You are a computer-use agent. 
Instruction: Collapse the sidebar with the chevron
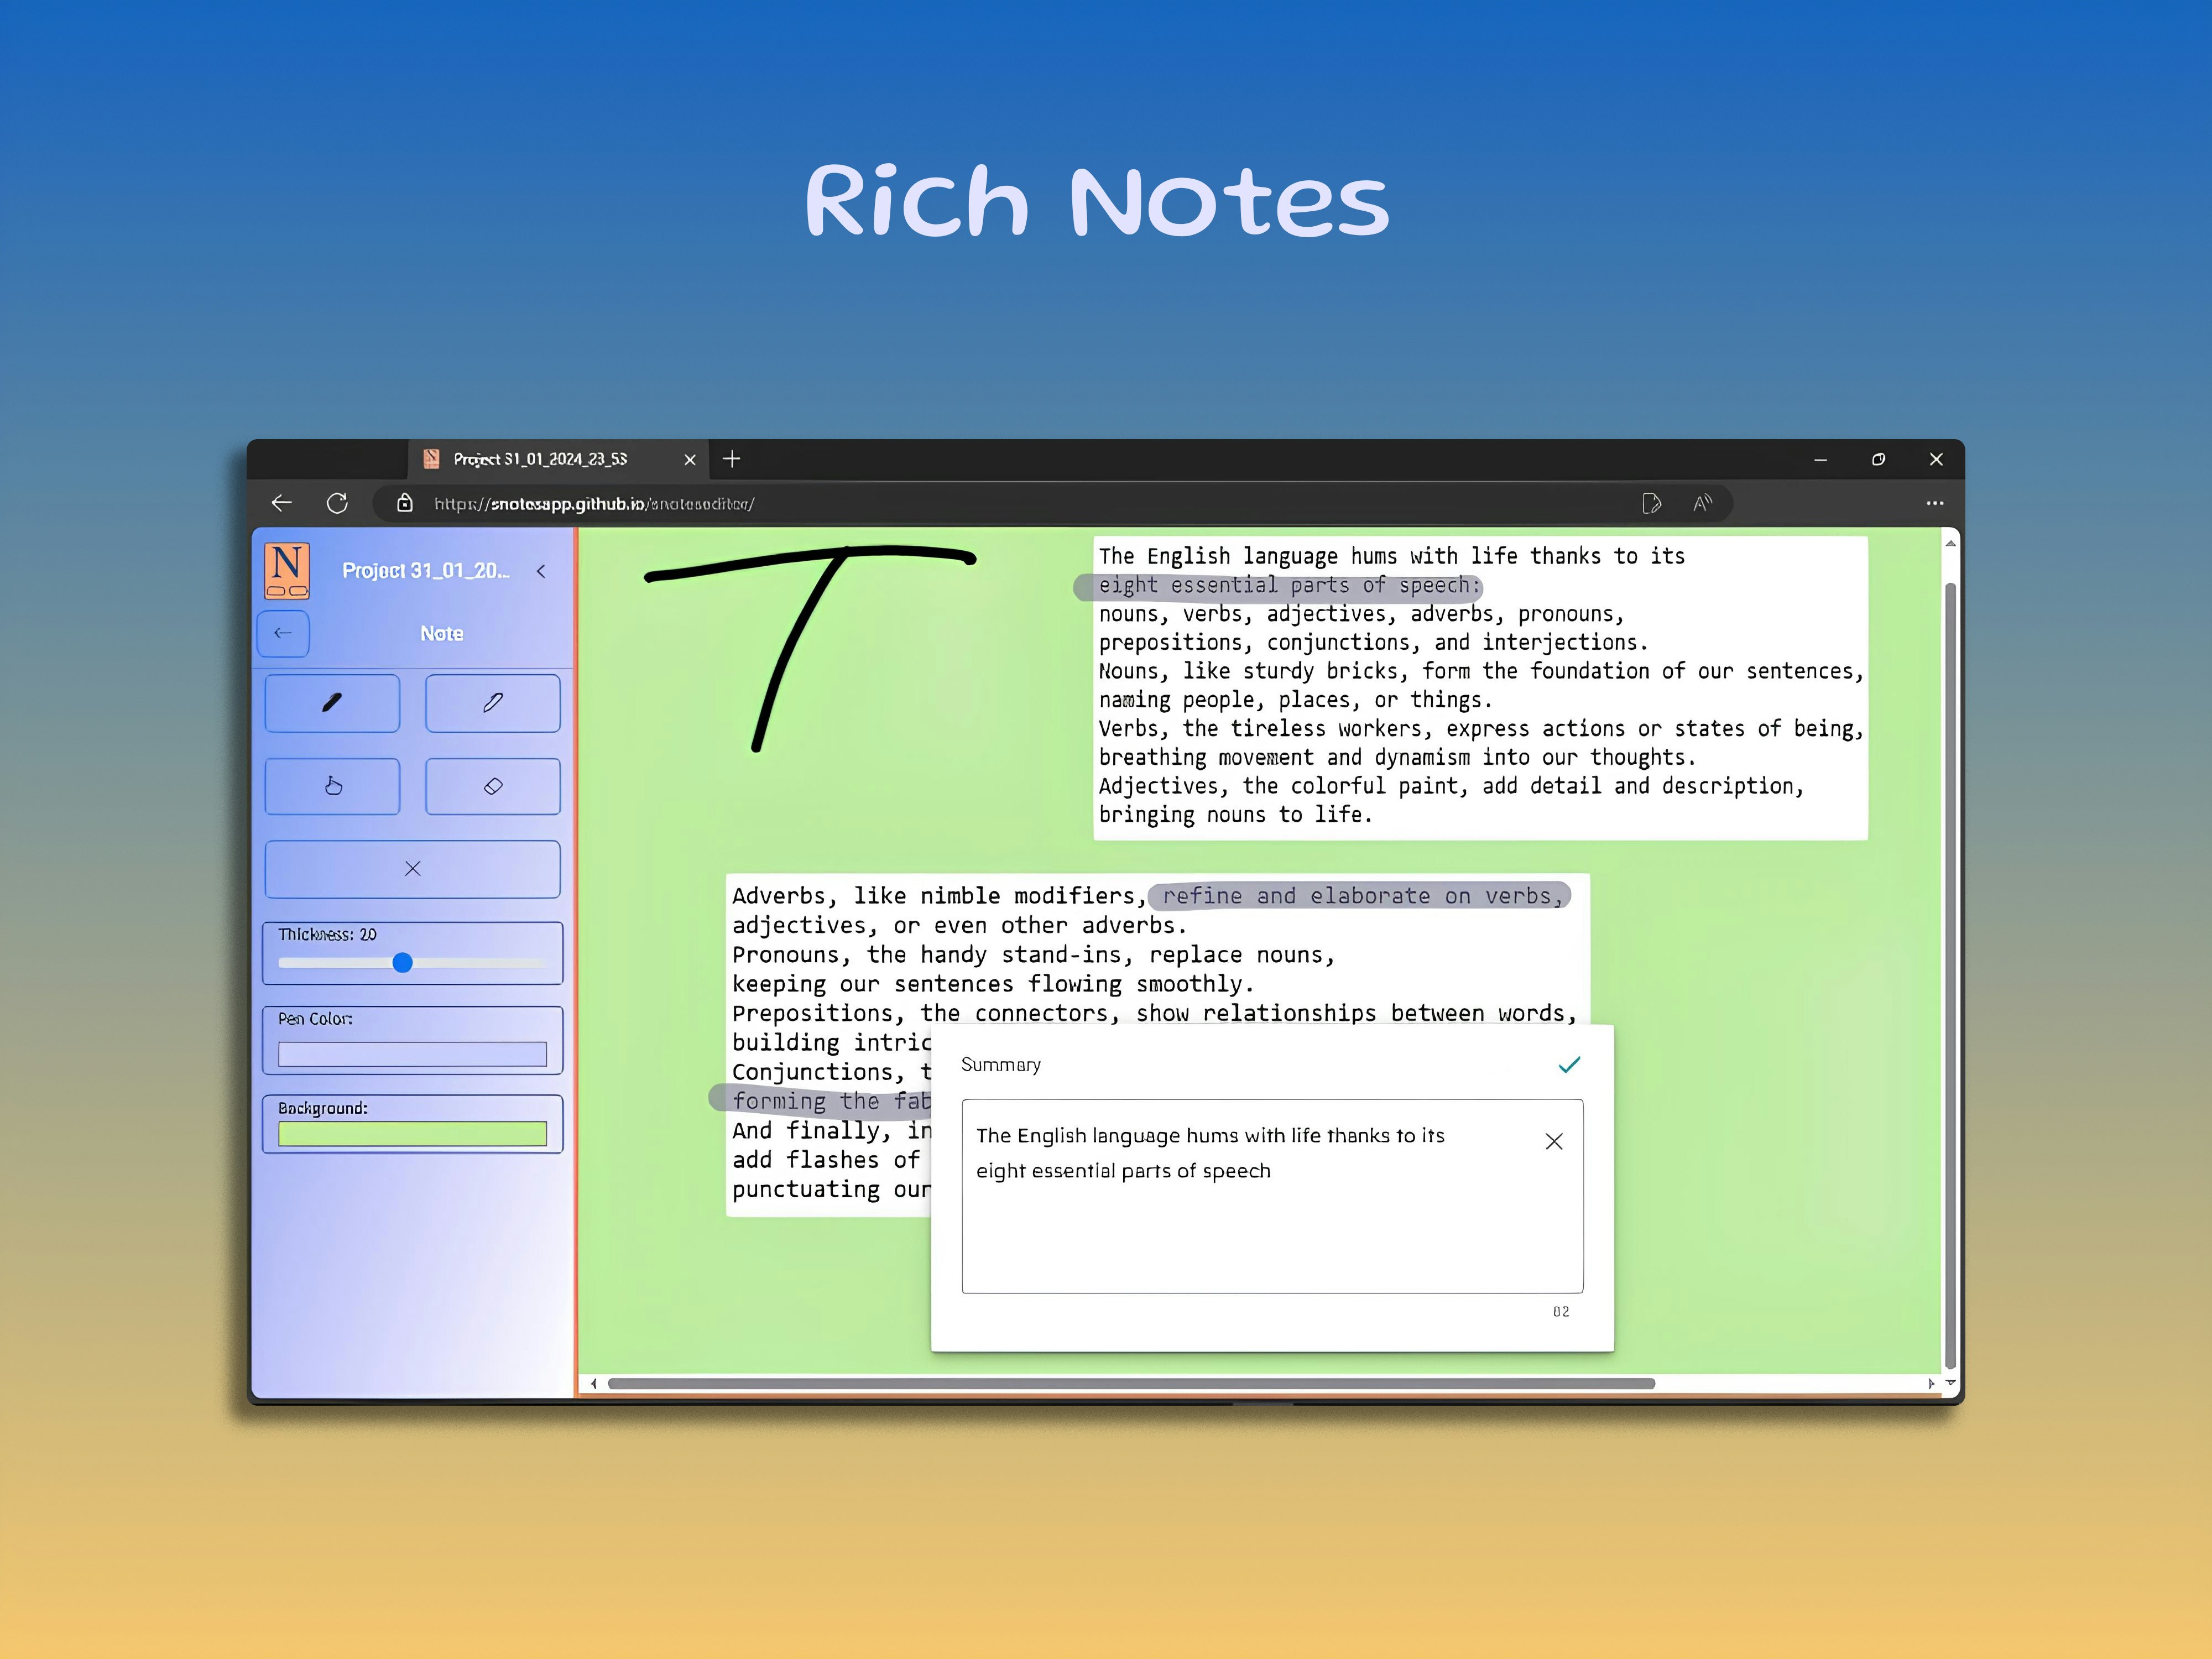point(541,571)
